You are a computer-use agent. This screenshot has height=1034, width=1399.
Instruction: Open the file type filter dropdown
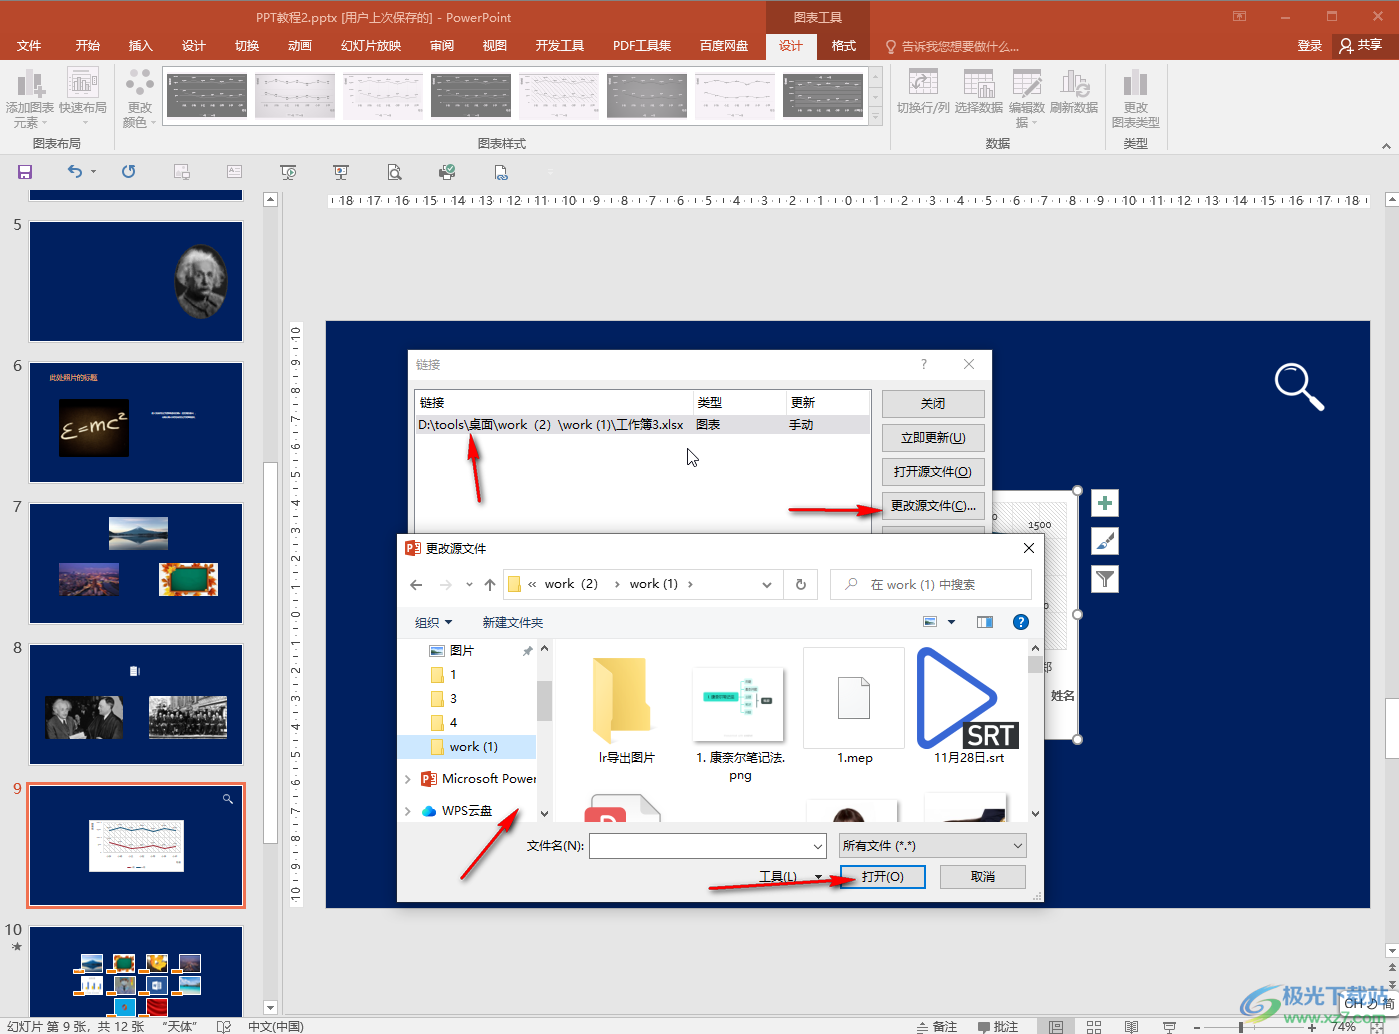point(933,846)
